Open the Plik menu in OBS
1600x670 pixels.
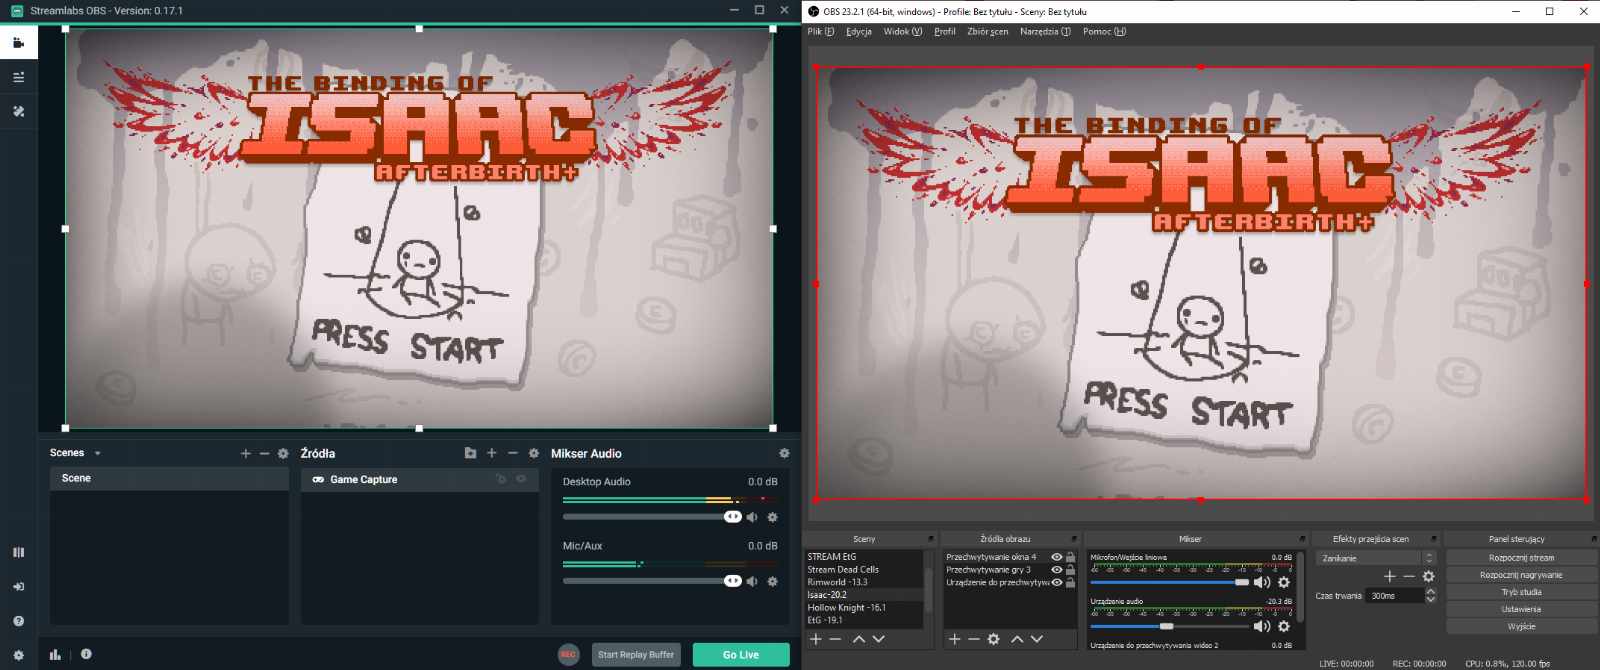point(821,32)
